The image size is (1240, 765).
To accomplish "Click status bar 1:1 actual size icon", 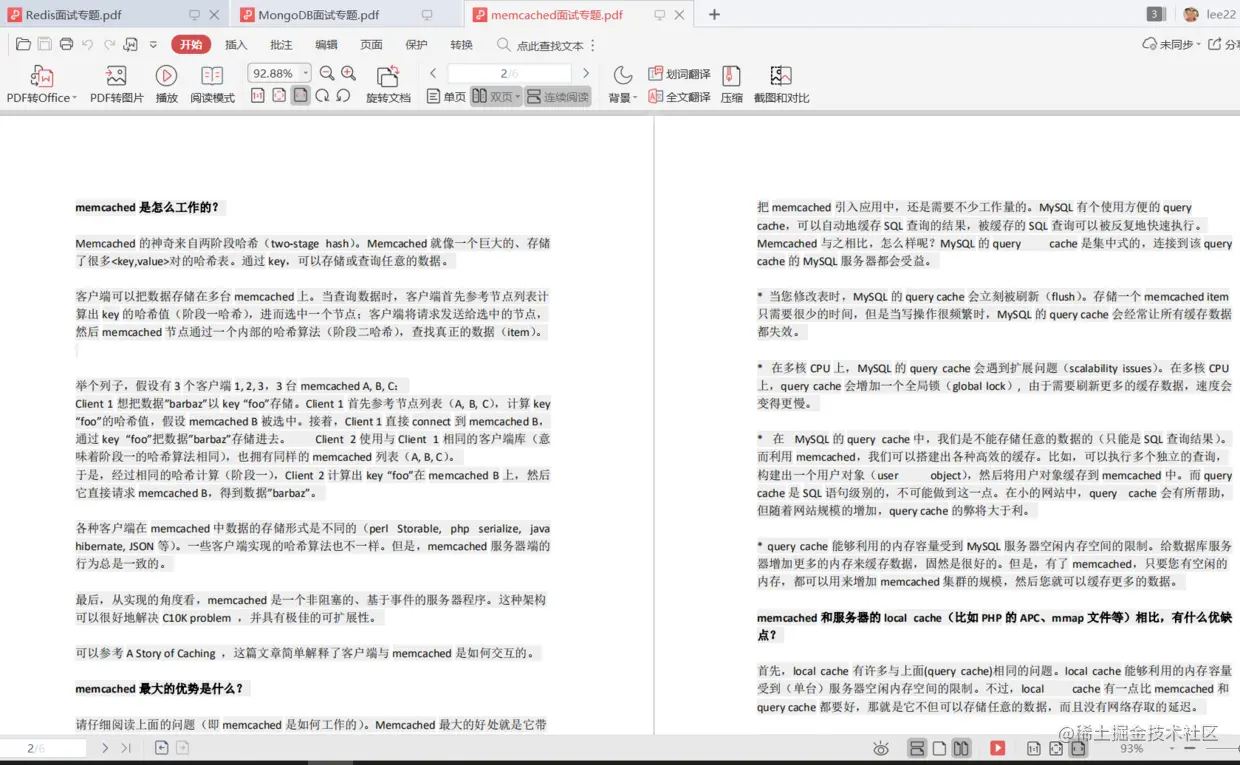I will [1034, 748].
